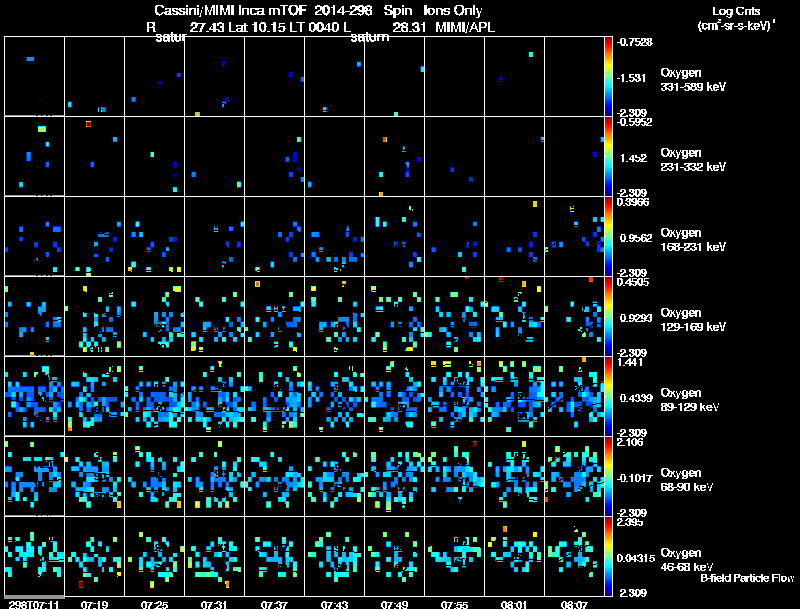Select the 07:55 time marker
800x609 pixels.
455,604
